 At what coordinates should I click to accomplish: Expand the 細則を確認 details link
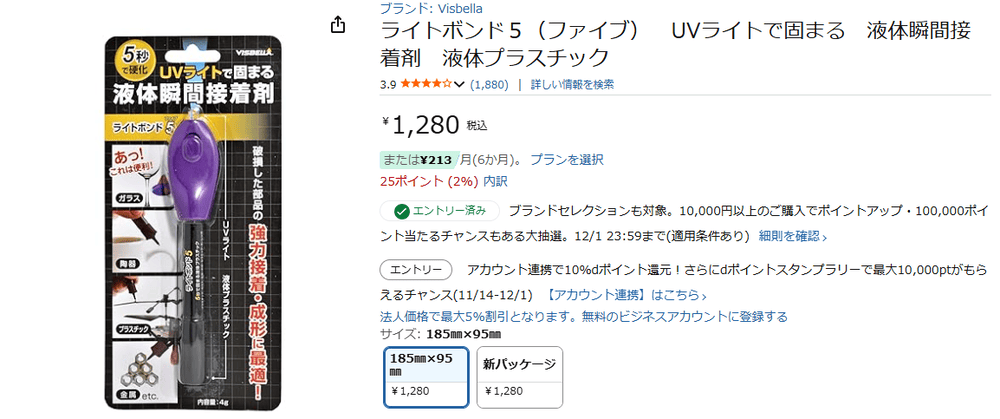point(792,236)
